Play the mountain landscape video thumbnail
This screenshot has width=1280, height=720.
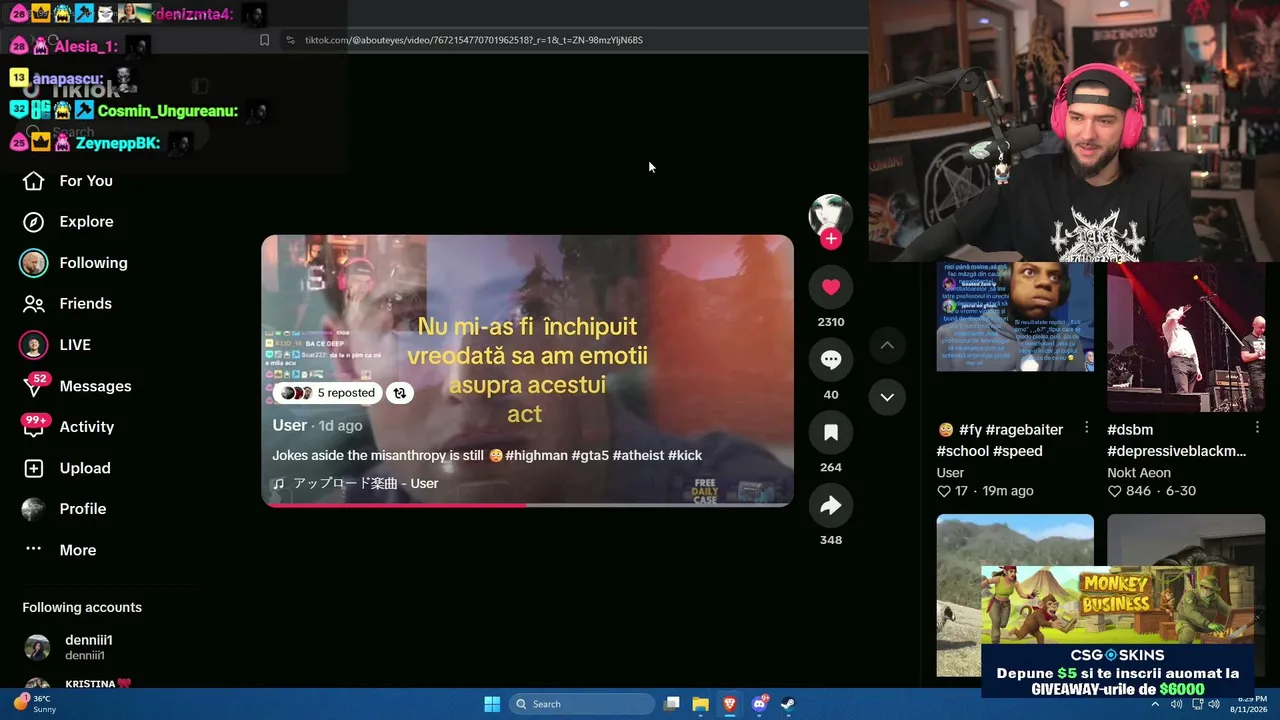coord(1015,595)
